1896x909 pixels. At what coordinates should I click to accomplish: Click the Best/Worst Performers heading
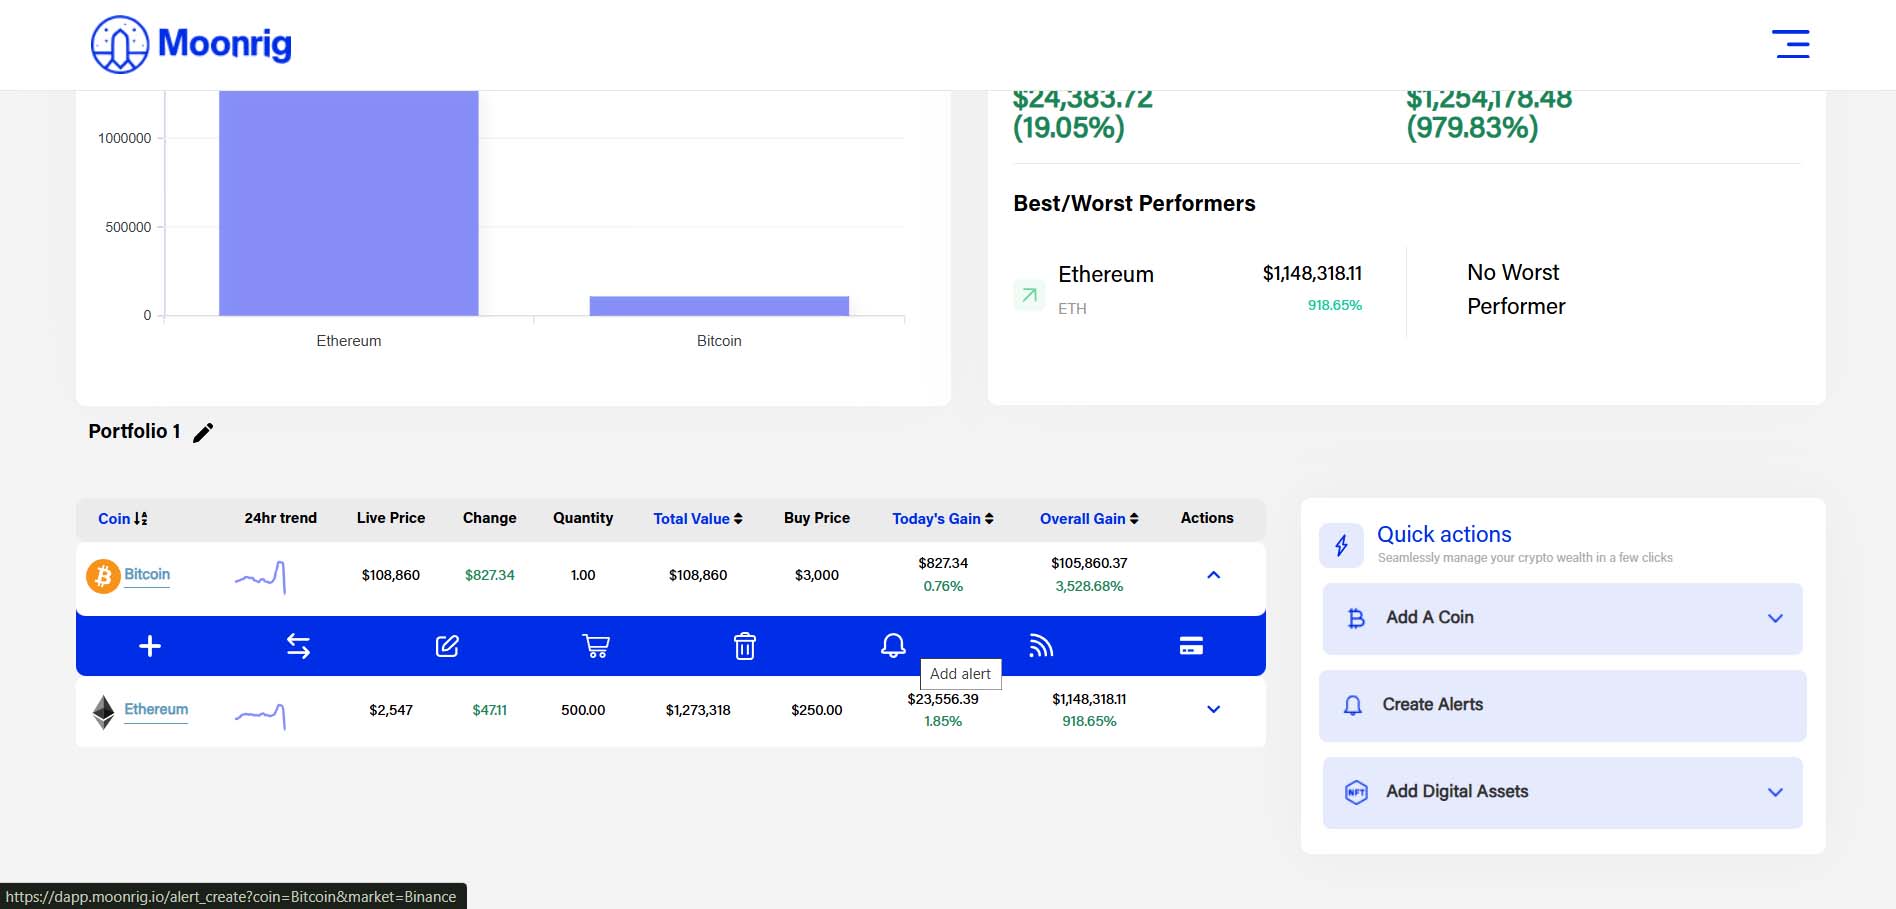(1134, 204)
